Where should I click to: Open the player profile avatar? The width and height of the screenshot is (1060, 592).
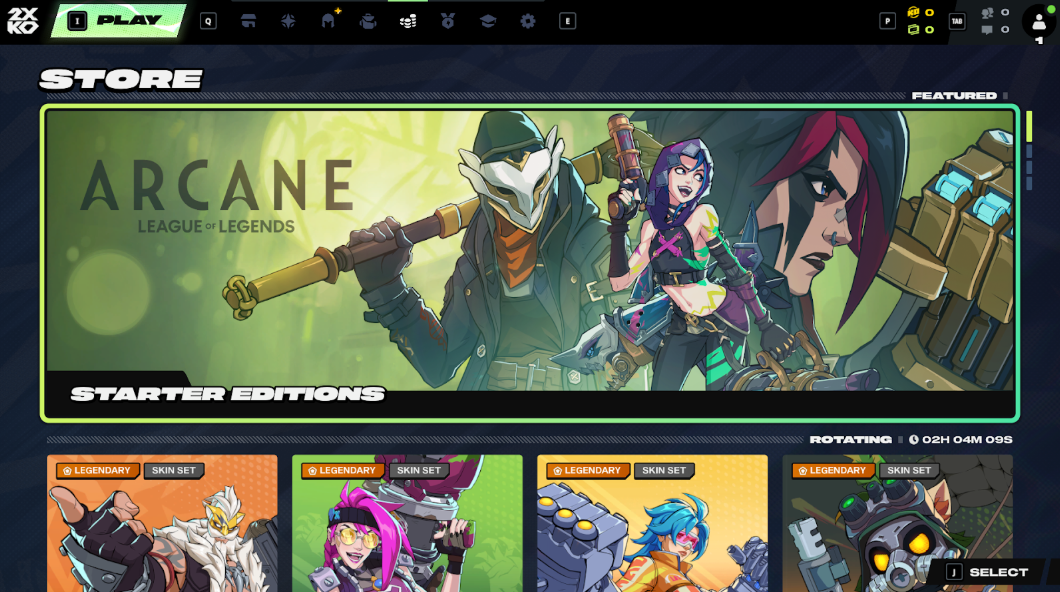[x=1039, y=21]
